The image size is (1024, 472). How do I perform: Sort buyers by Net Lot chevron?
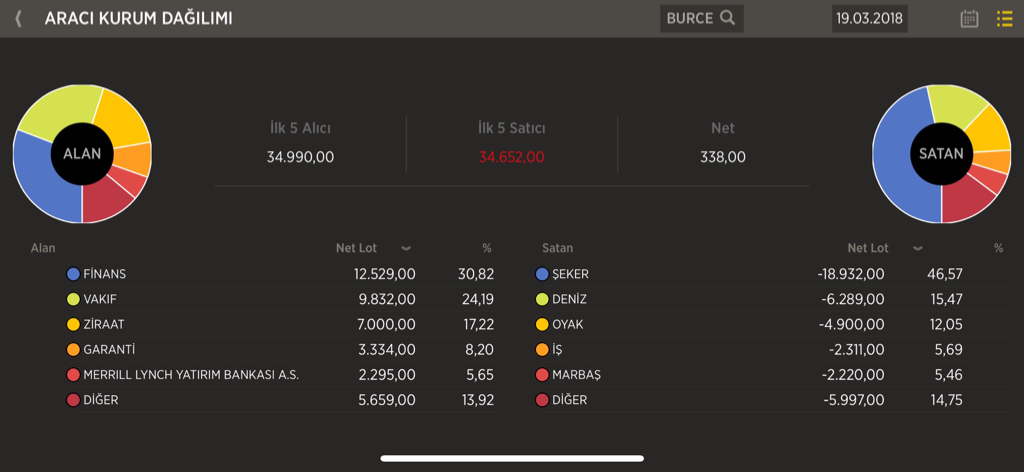point(406,249)
